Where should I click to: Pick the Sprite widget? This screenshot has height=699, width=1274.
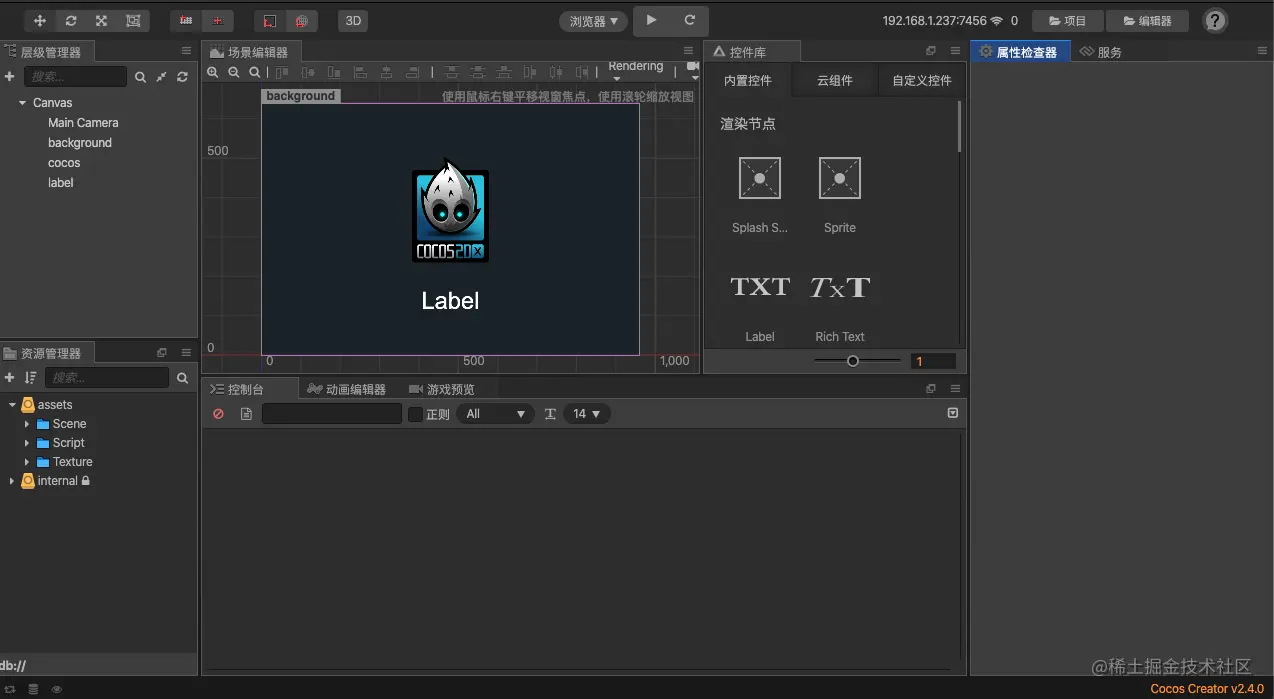coord(840,194)
